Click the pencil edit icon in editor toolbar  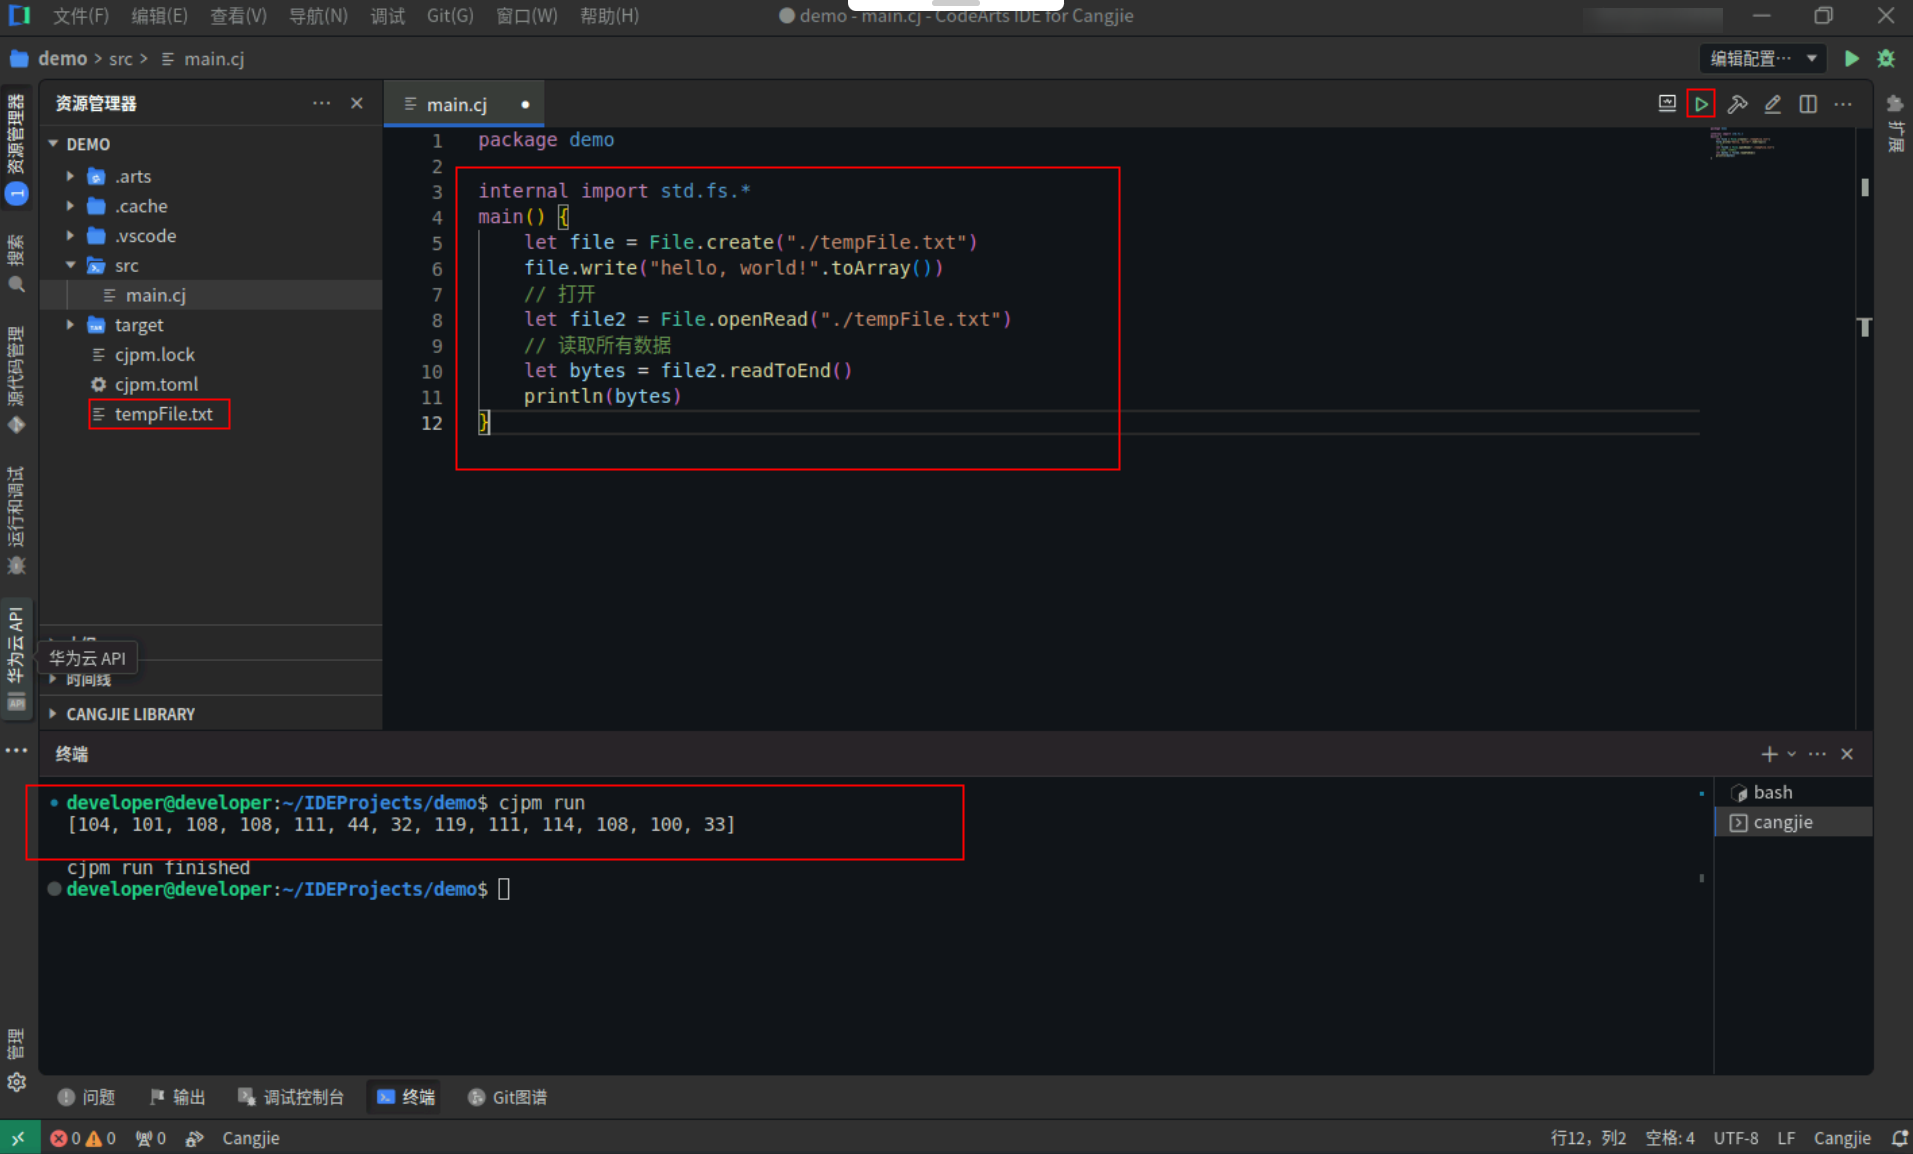coord(1772,104)
